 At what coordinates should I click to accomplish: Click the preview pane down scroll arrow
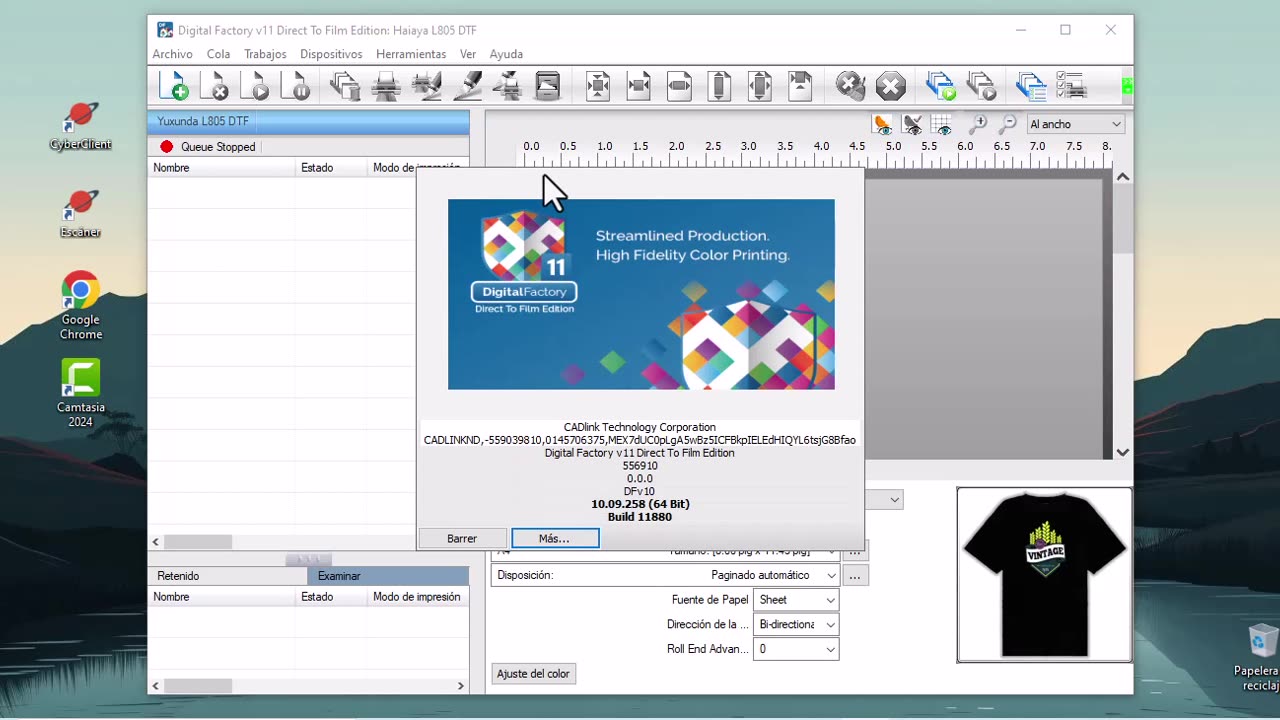[x=1123, y=452]
